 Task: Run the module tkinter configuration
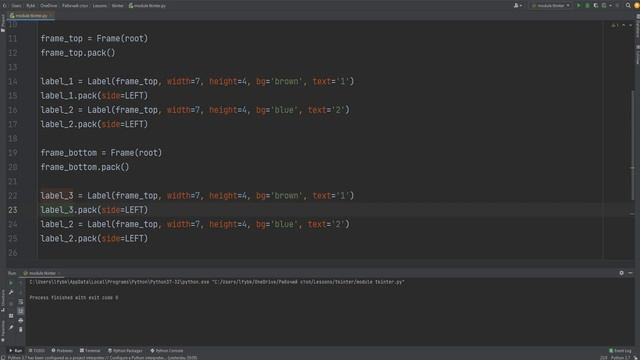tap(578, 6)
